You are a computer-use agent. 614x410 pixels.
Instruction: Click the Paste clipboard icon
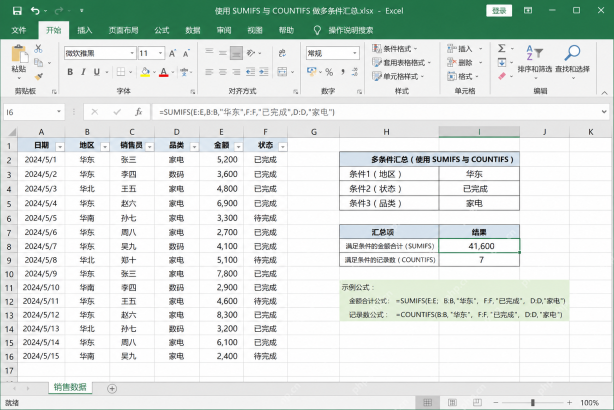click(x=19, y=54)
